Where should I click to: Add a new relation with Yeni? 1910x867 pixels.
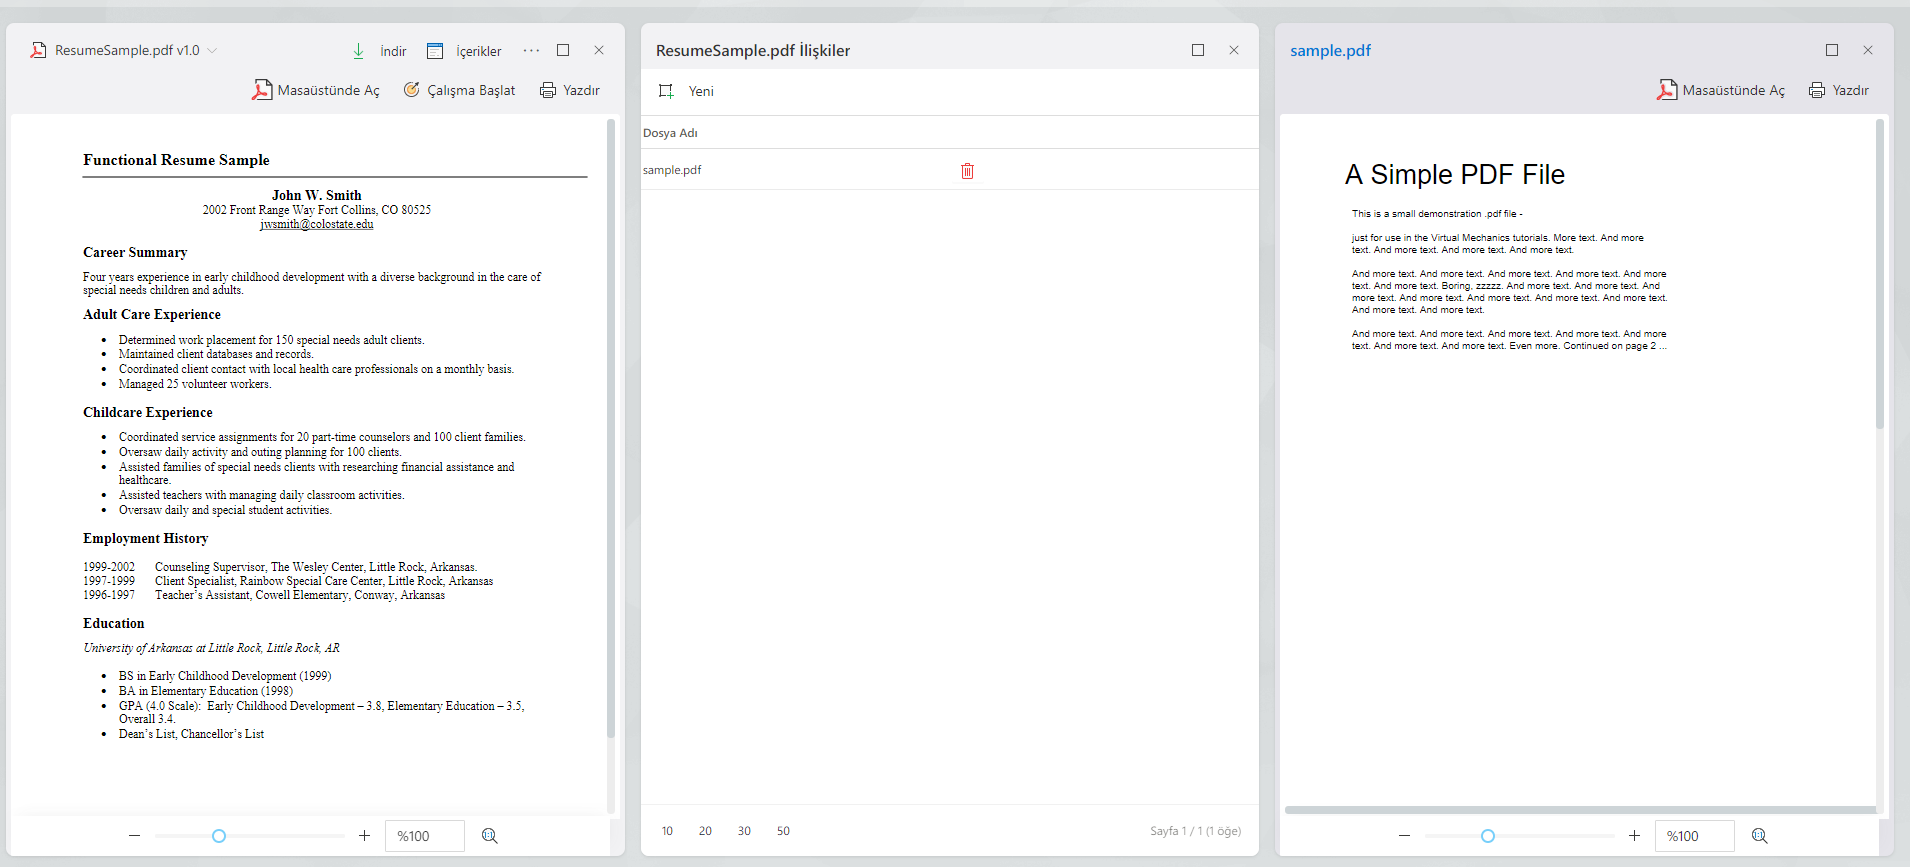coord(686,91)
